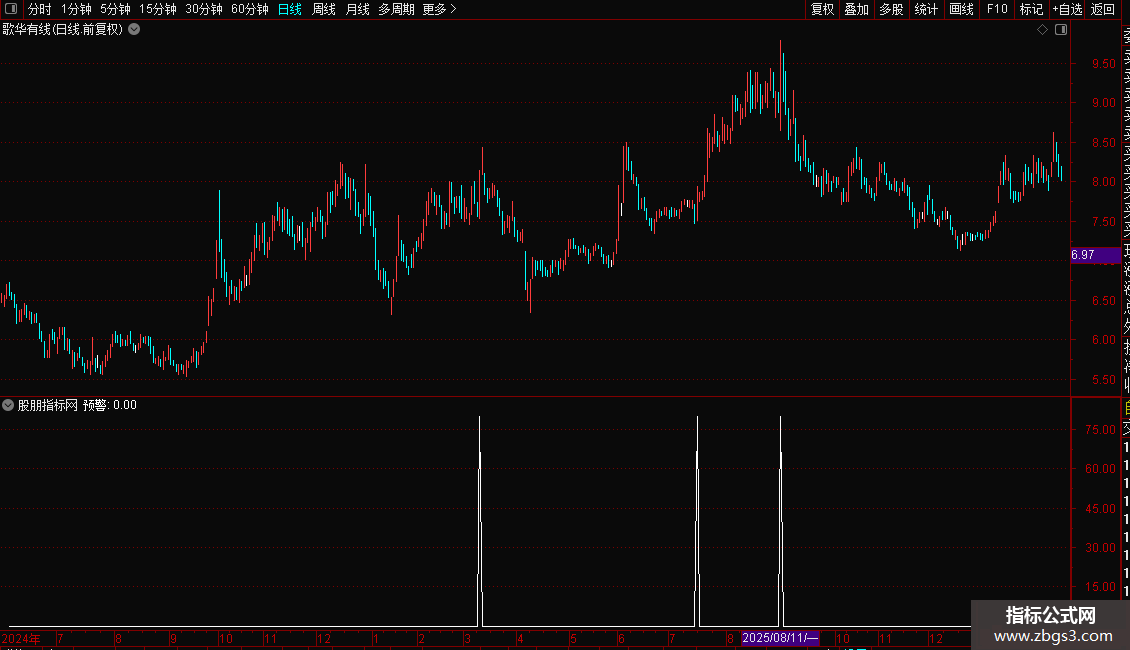Click the panel layout icon at top-left

coord(11,9)
